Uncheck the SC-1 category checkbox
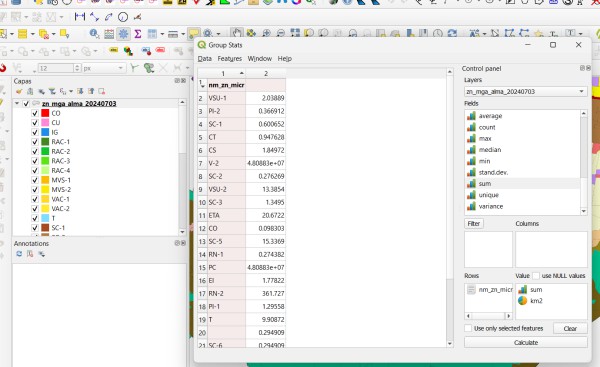This screenshot has width=600, height=367. click(35, 228)
